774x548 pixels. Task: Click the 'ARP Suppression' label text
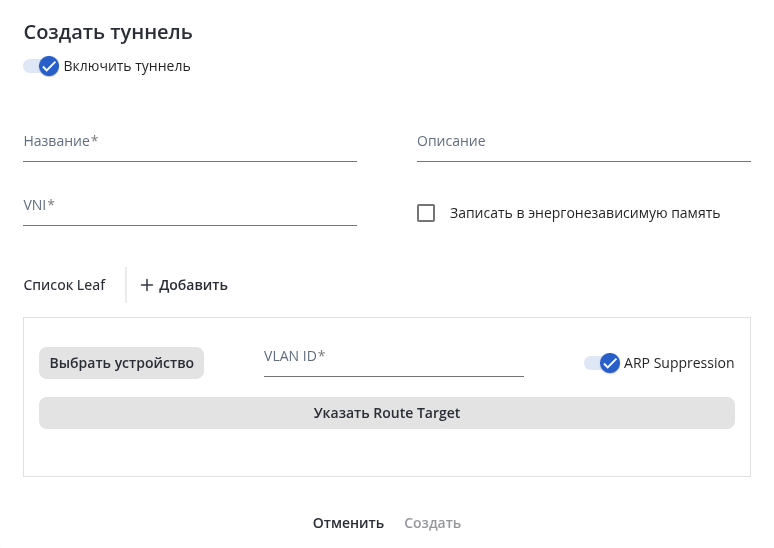click(679, 363)
